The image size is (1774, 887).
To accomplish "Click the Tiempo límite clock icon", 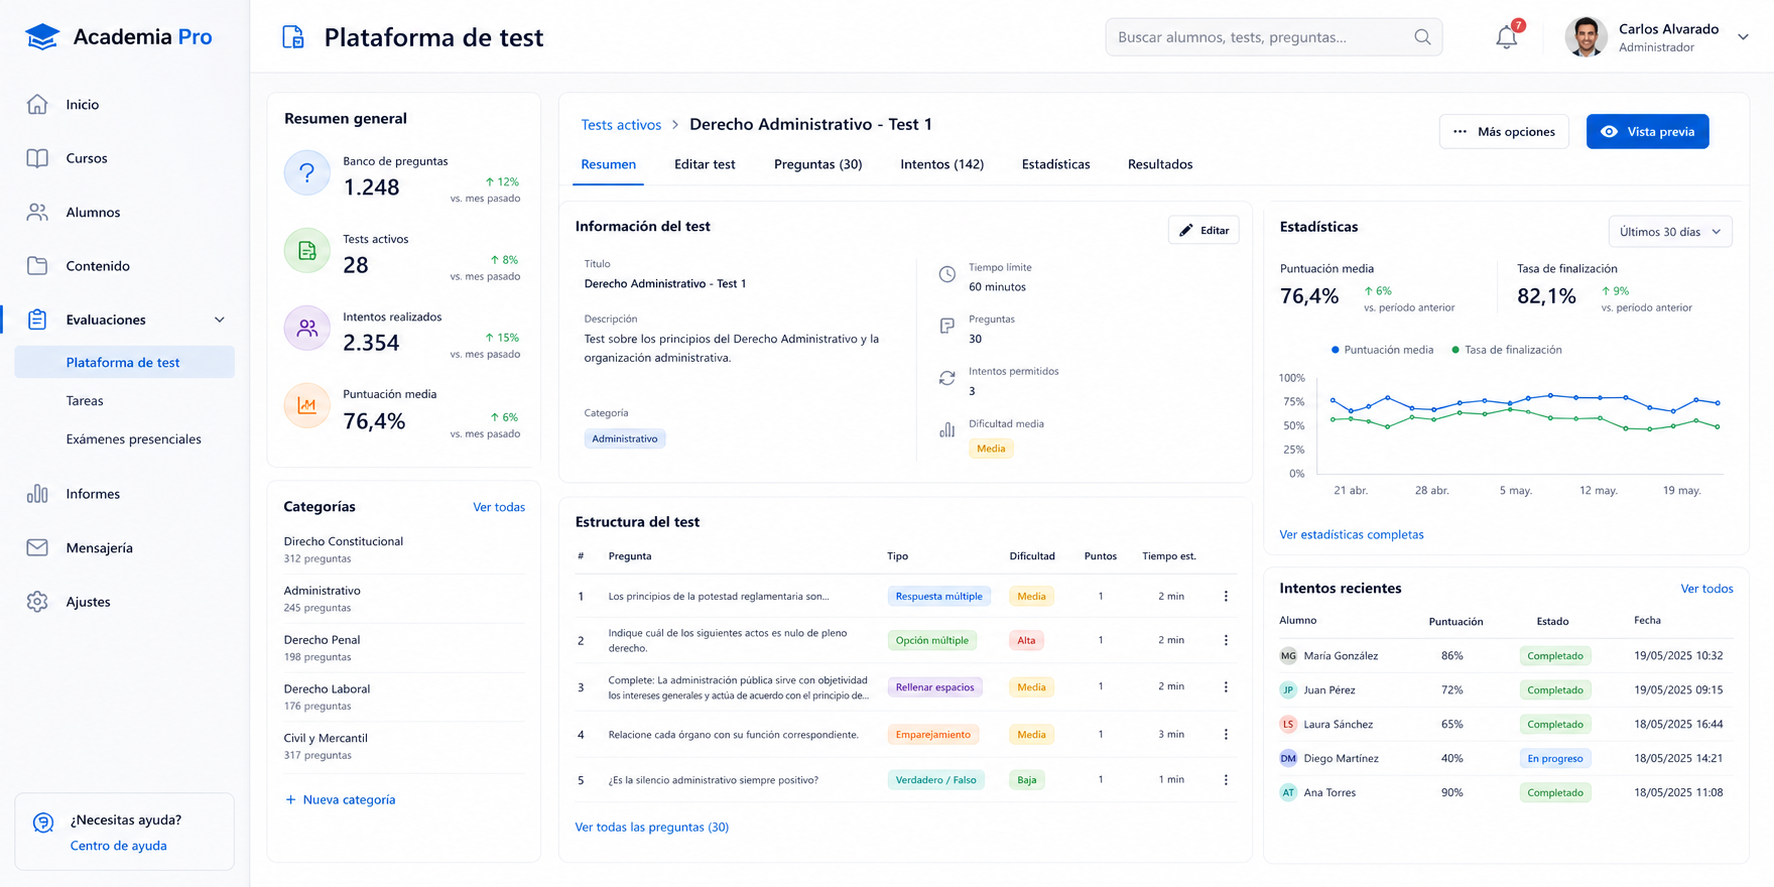I will click(947, 274).
